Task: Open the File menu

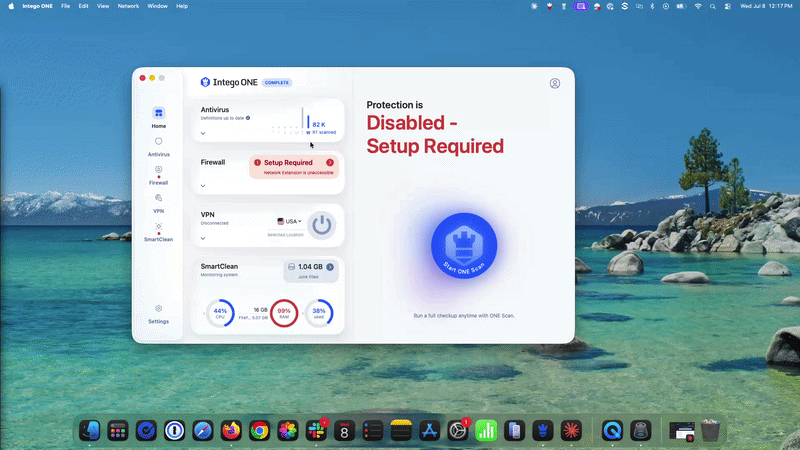Action: pos(65,6)
